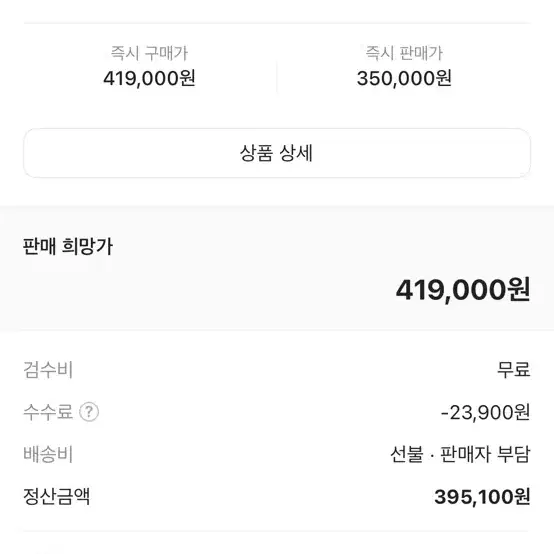Click the 판매 희망가 heading
Viewport: 554px width, 554px height.
(68, 246)
